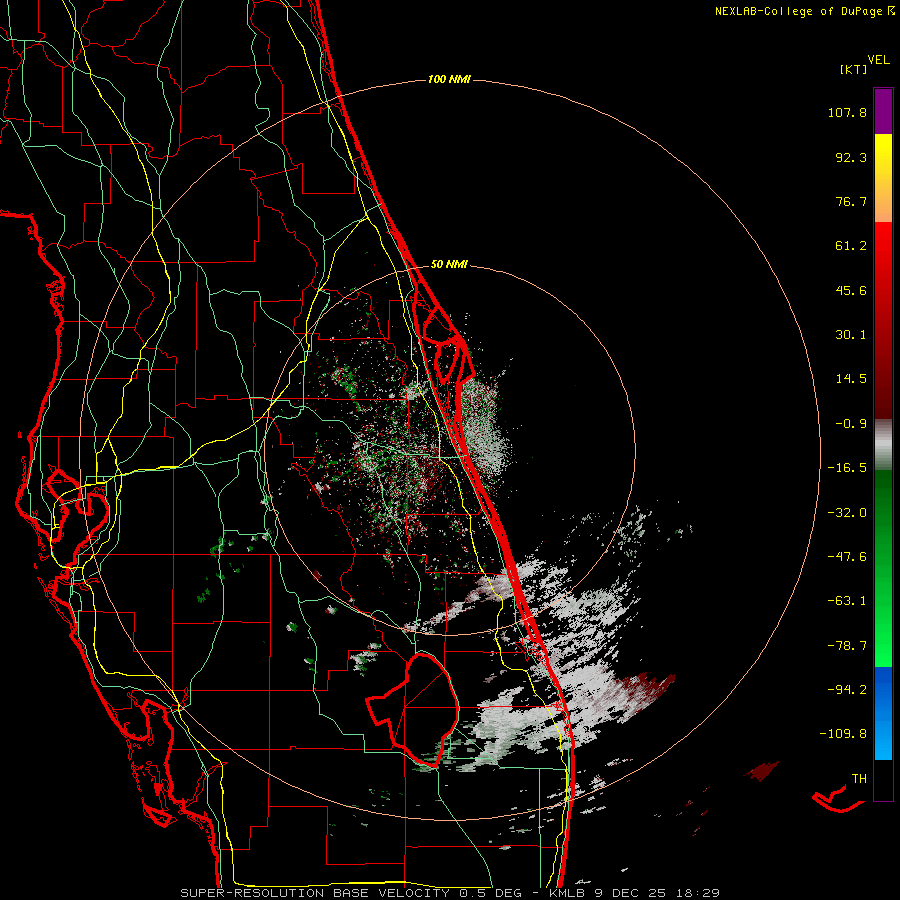Select the 92.3 legend value
900x900 pixels.
click(x=851, y=157)
